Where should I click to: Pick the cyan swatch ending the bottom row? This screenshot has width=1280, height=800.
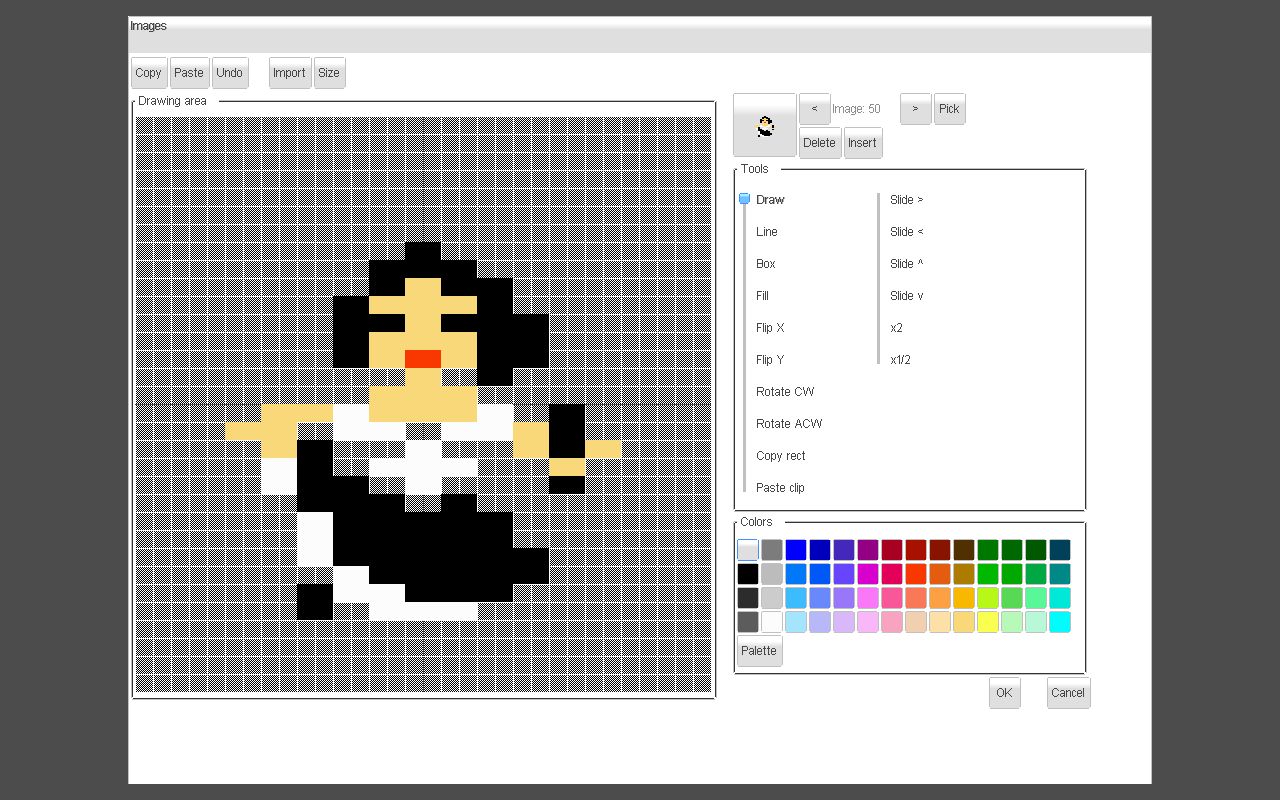pyautogui.click(x=1060, y=622)
